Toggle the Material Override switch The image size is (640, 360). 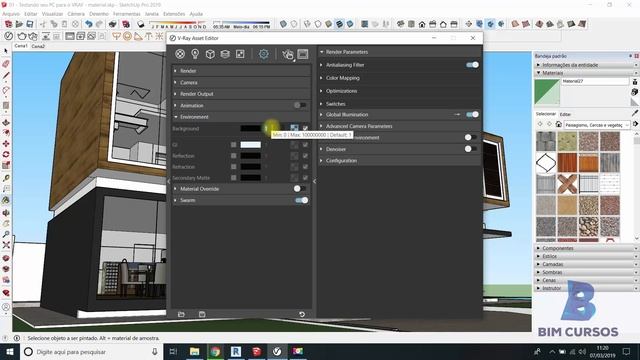click(300, 189)
